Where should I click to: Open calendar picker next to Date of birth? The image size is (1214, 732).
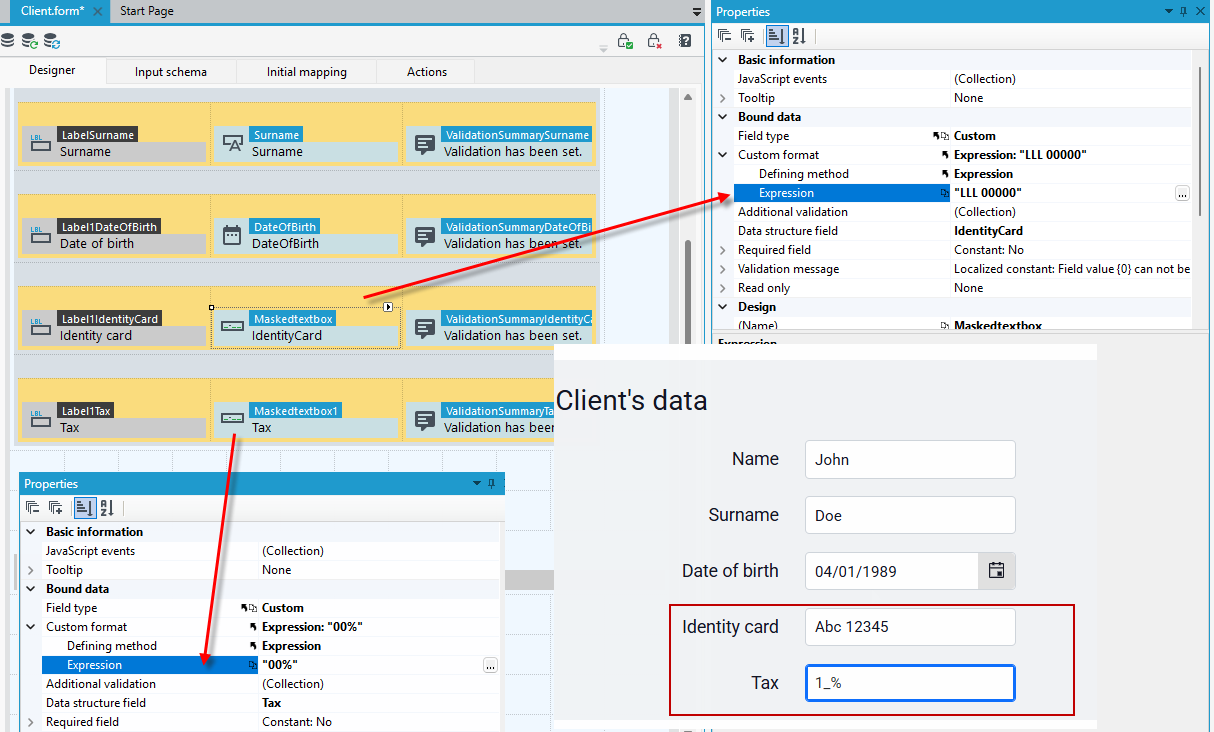[x=996, y=571]
